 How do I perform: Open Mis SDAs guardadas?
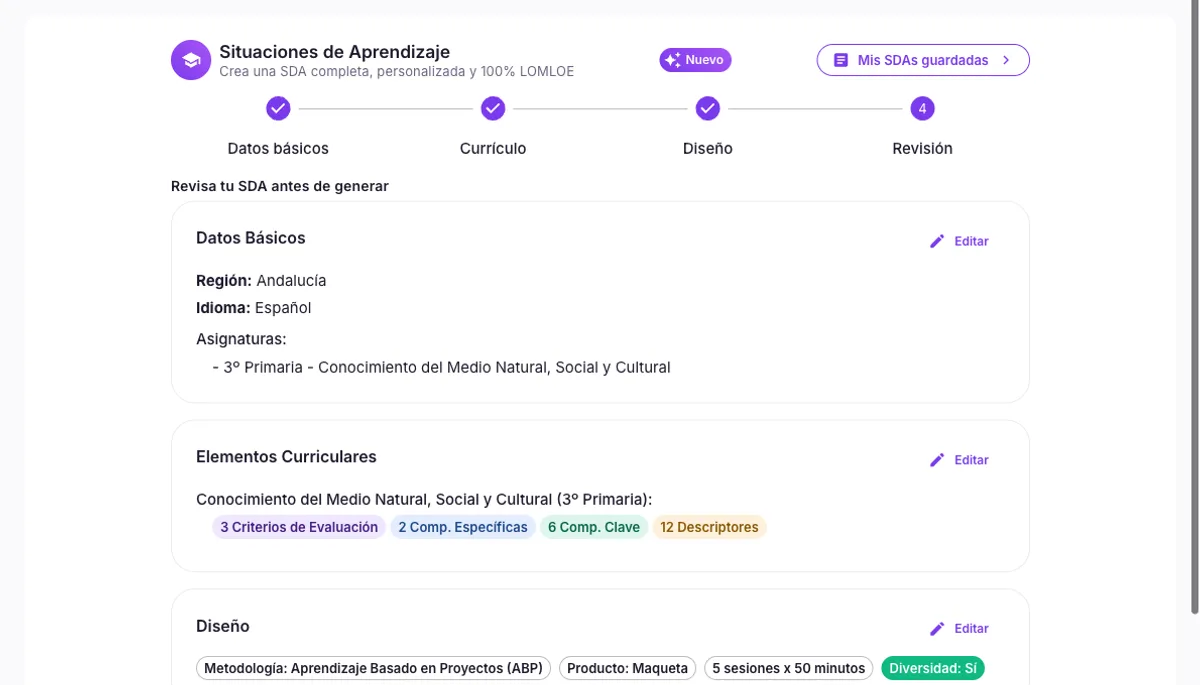[923, 60]
